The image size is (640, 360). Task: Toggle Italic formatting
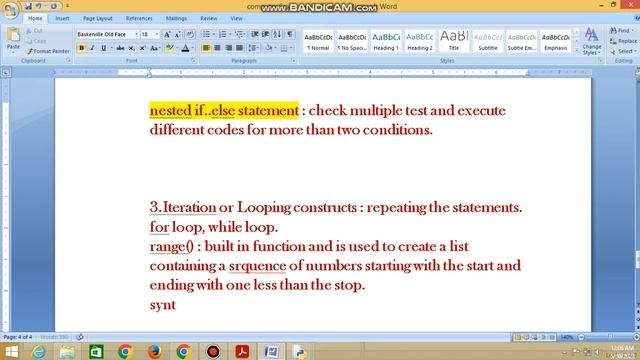[92, 48]
